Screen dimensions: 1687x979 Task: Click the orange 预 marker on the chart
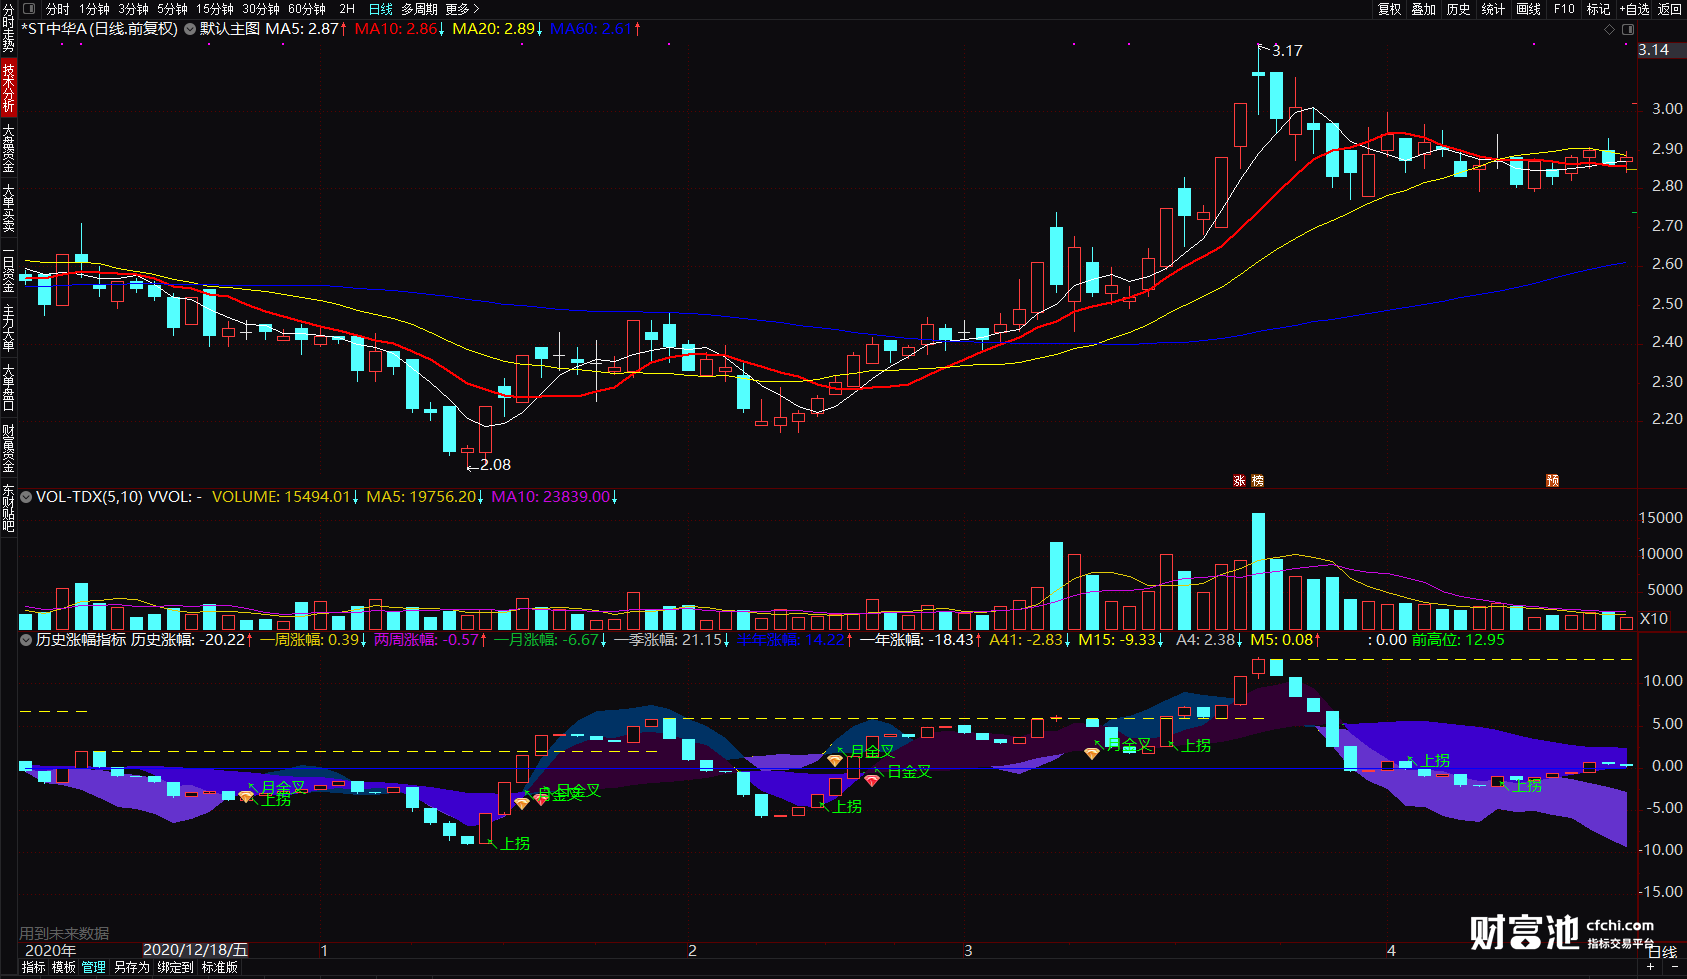point(1552,481)
